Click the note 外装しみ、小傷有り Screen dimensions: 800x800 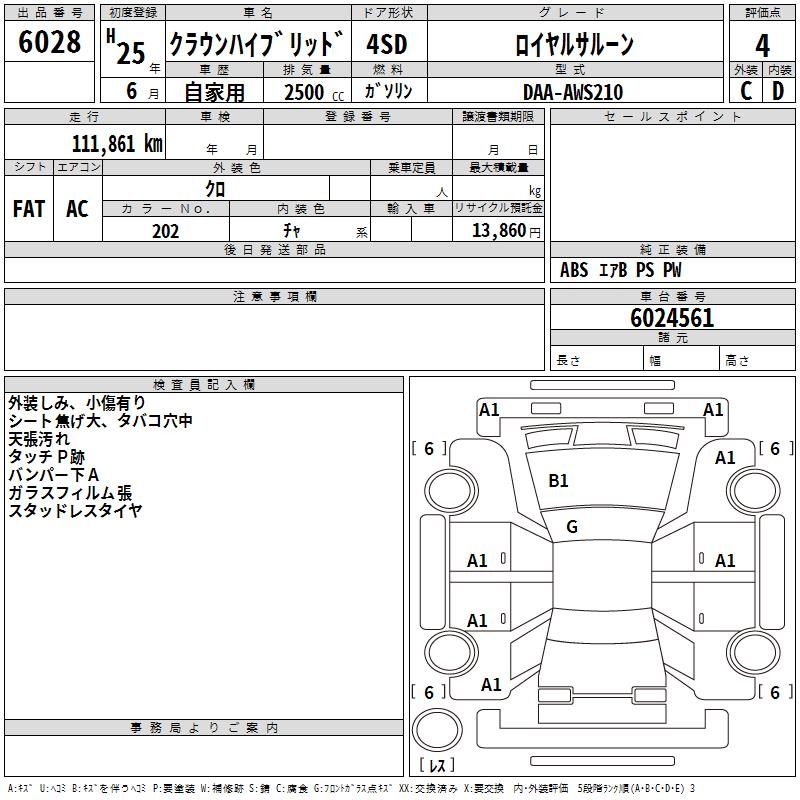(77, 403)
